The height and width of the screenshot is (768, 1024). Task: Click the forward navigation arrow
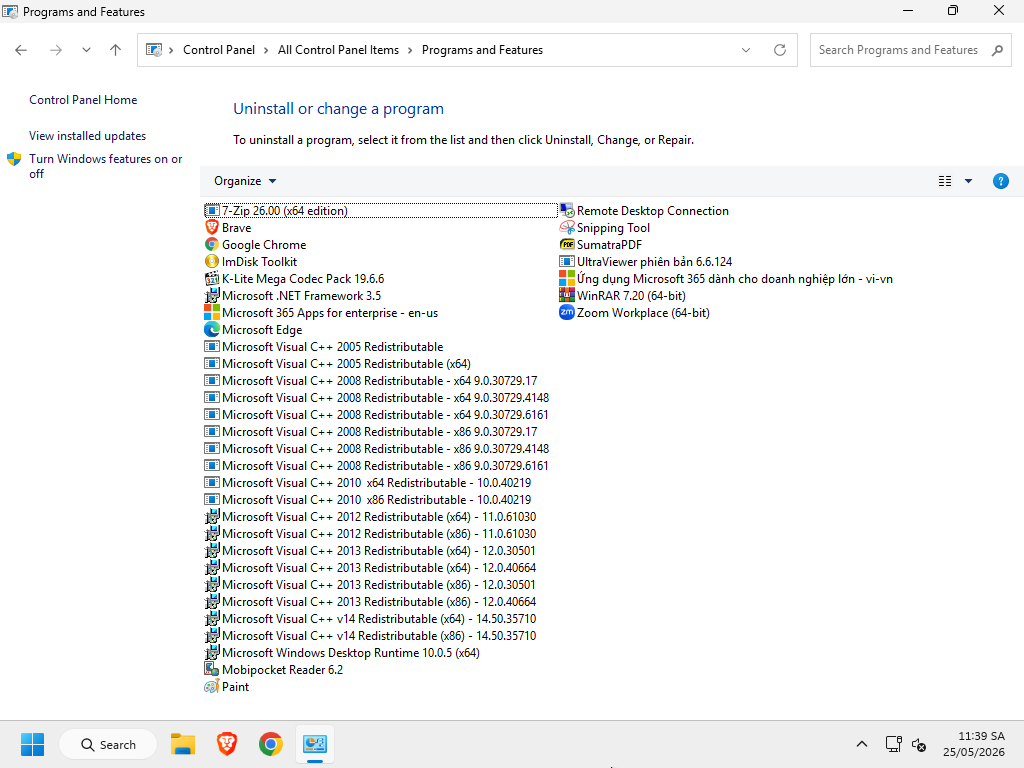point(56,50)
